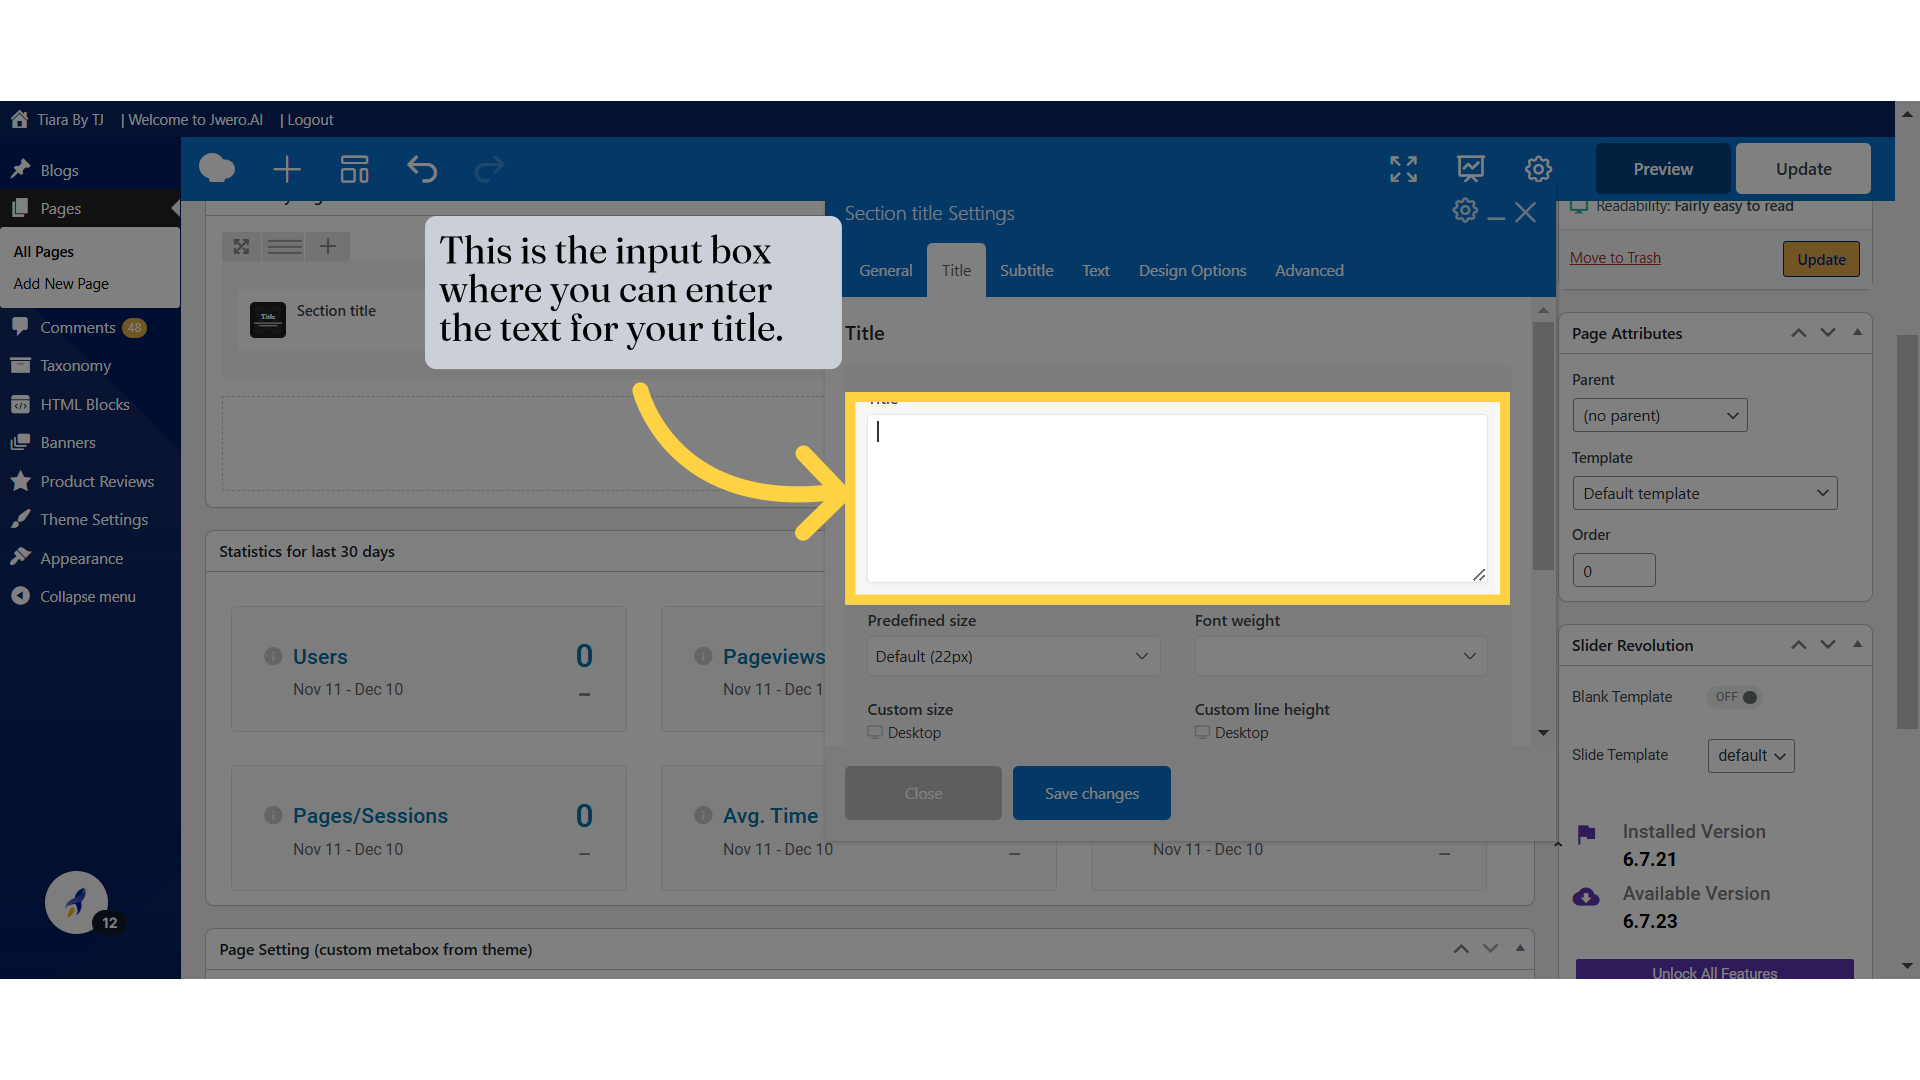The width and height of the screenshot is (1920, 1080).
Task: Click the Move to Trash link
Action: (1615, 258)
